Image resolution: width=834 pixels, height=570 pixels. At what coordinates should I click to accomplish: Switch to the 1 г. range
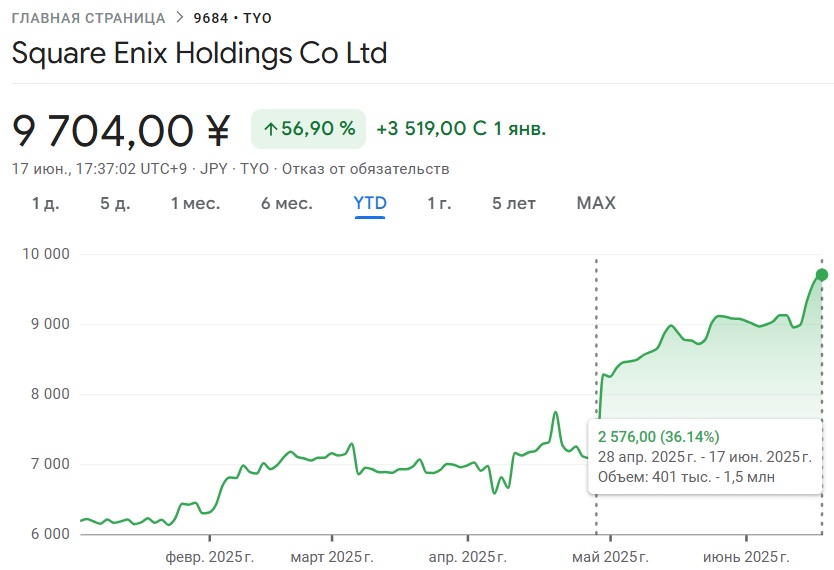(x=439, y=203)
